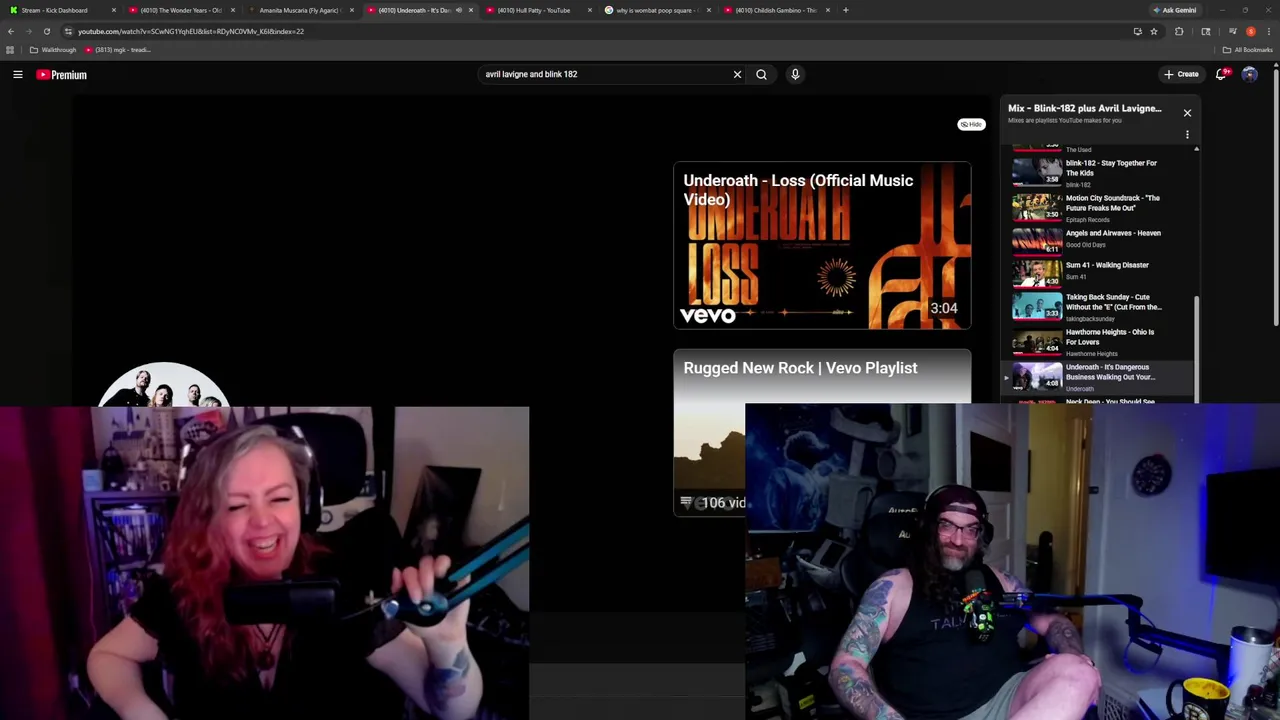The image size is (1280, 720).
Task: Open the Create menu
Action: pos(1181,74)
